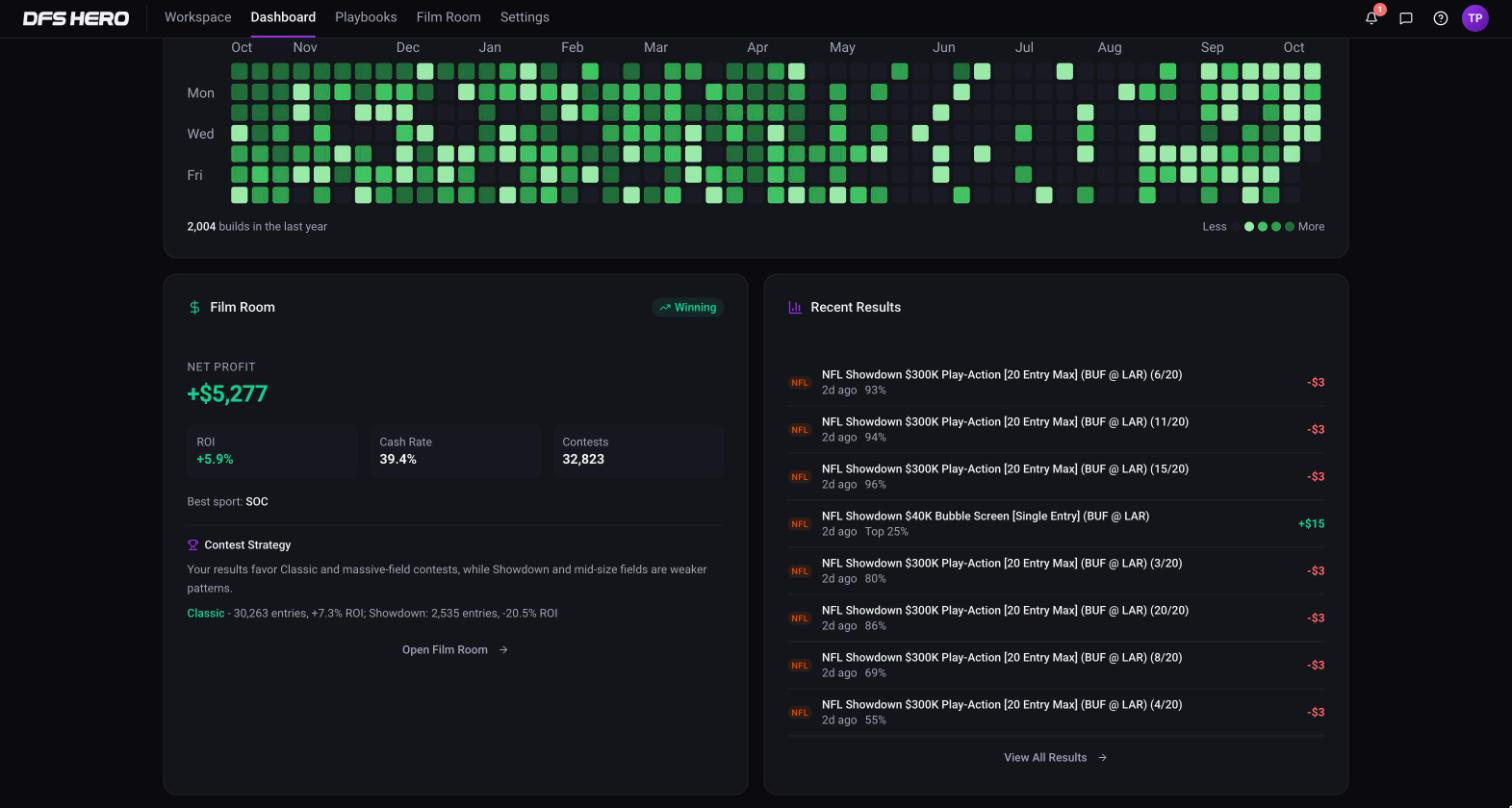Click the Contests 32,823 stat card
The height and width of the screenshot is (808, 1512).
pos(638,451)
